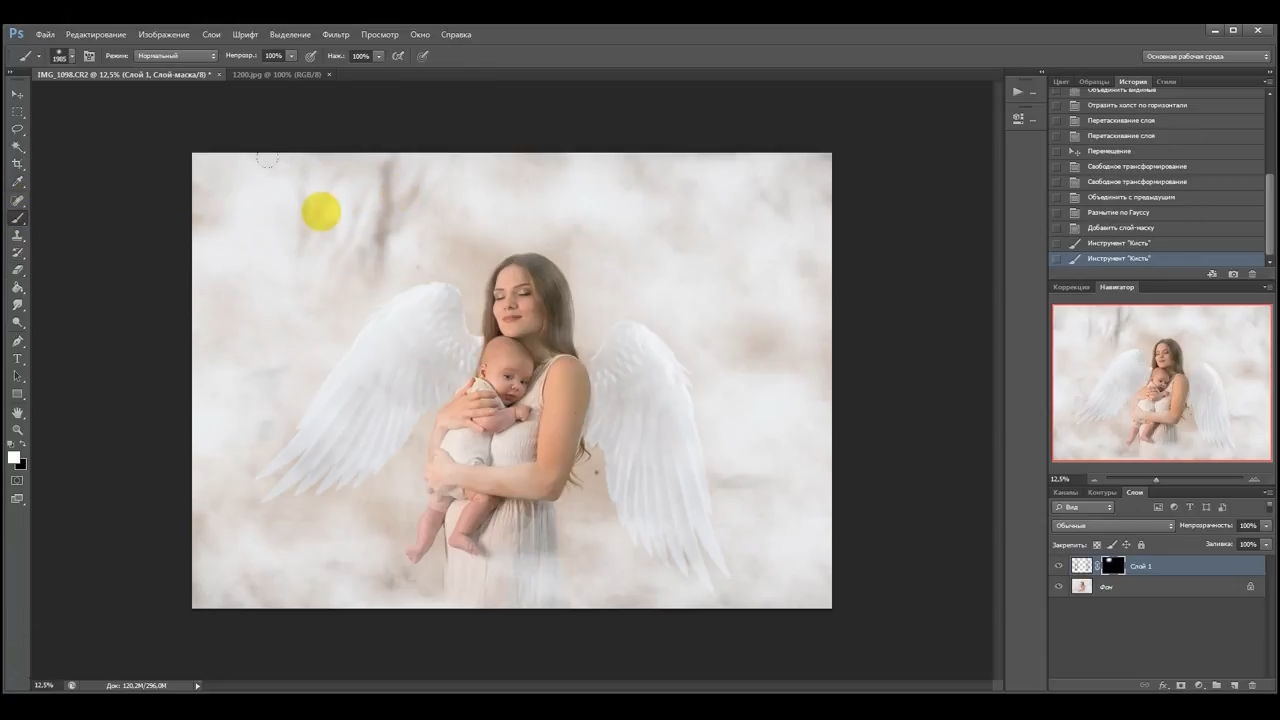Image resolution: width=1280 pixels, height=720 pixels.
Task: Create new adjustment layer icon
Action: pos(1199,685)
